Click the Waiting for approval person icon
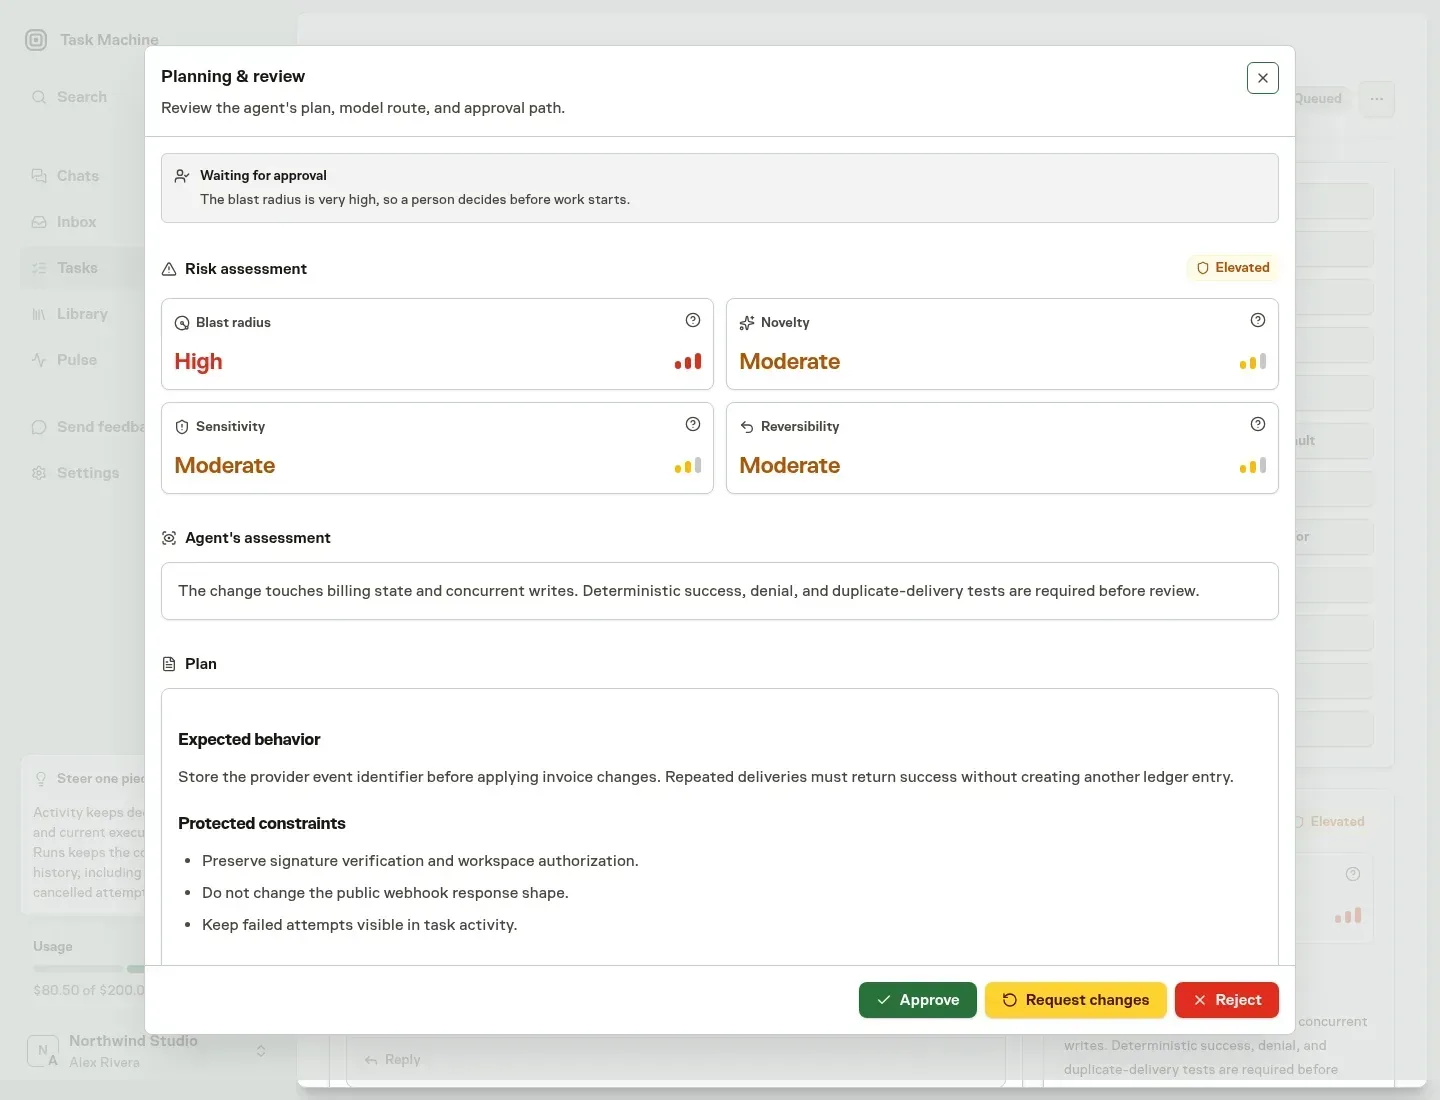 coord(182,176)
